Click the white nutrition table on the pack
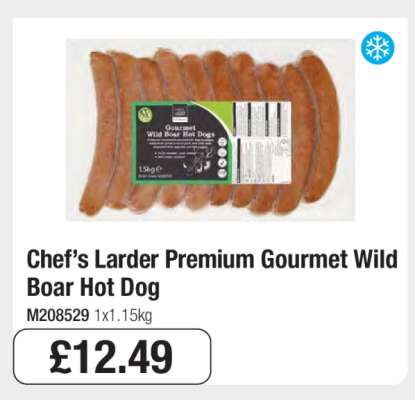Image resolution: width=415 pixels, height=400 pixels. coord(262,142)
